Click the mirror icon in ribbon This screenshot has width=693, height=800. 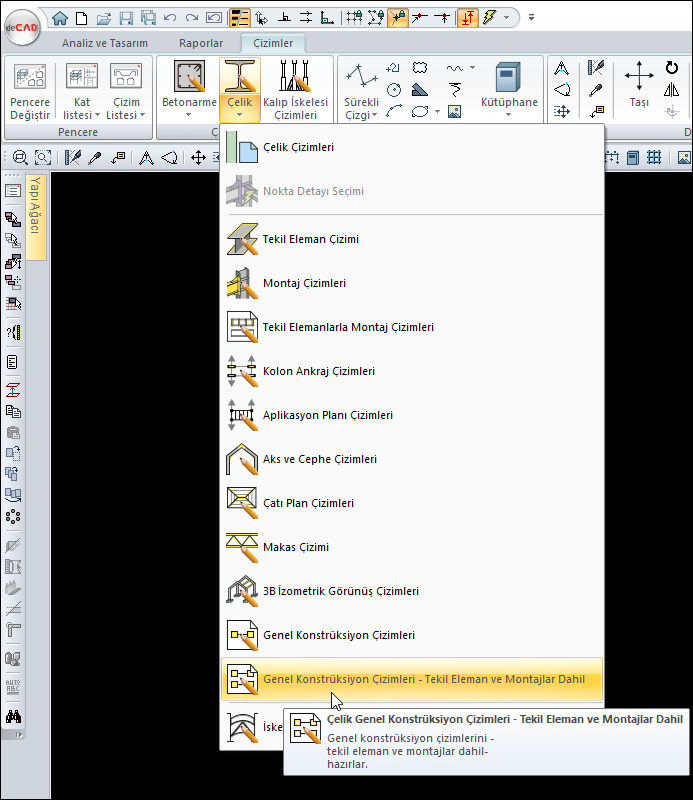click(672, 90)
